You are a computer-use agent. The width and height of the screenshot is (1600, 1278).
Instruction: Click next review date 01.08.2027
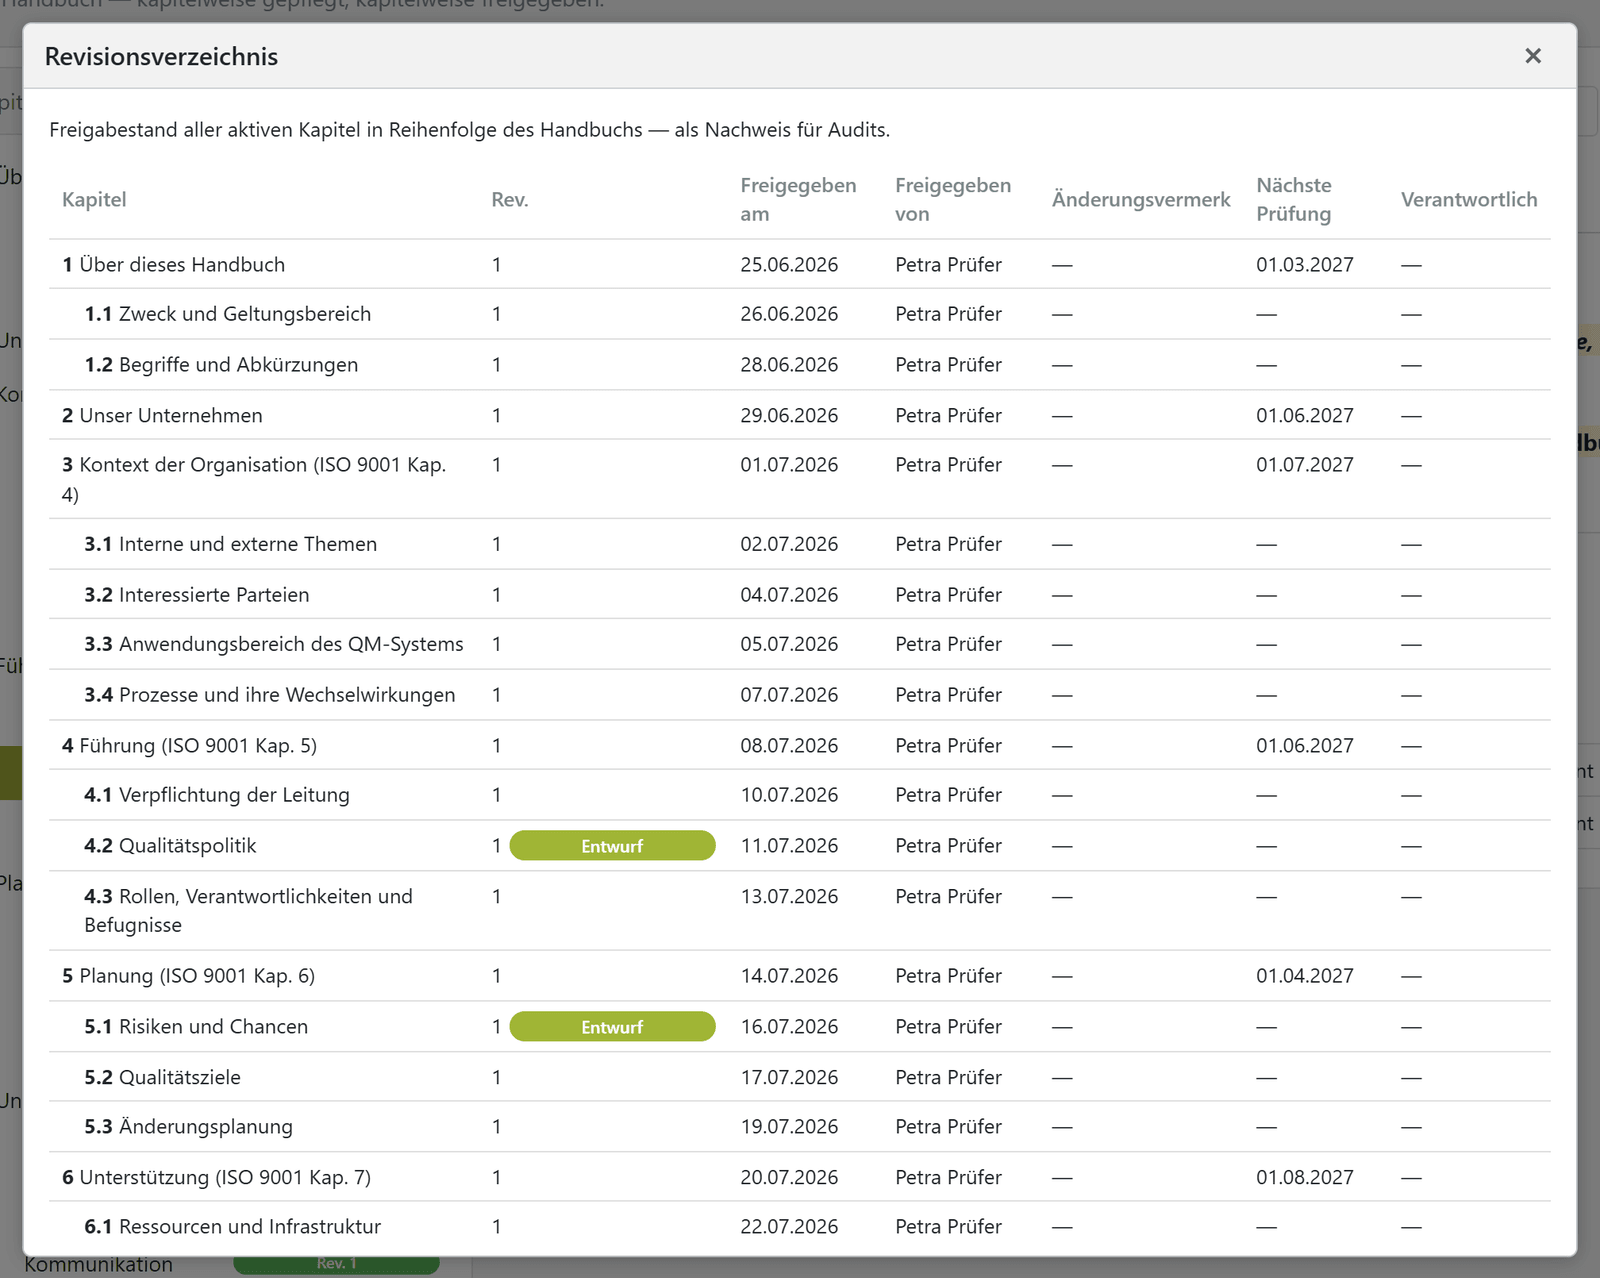point(1305,1177)
